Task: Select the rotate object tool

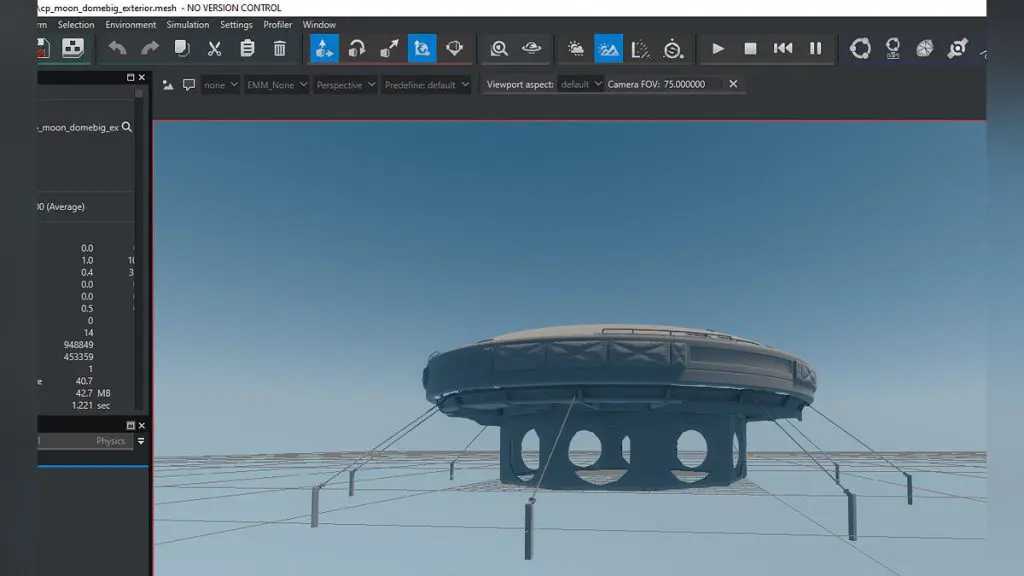Action: [357, 48]
